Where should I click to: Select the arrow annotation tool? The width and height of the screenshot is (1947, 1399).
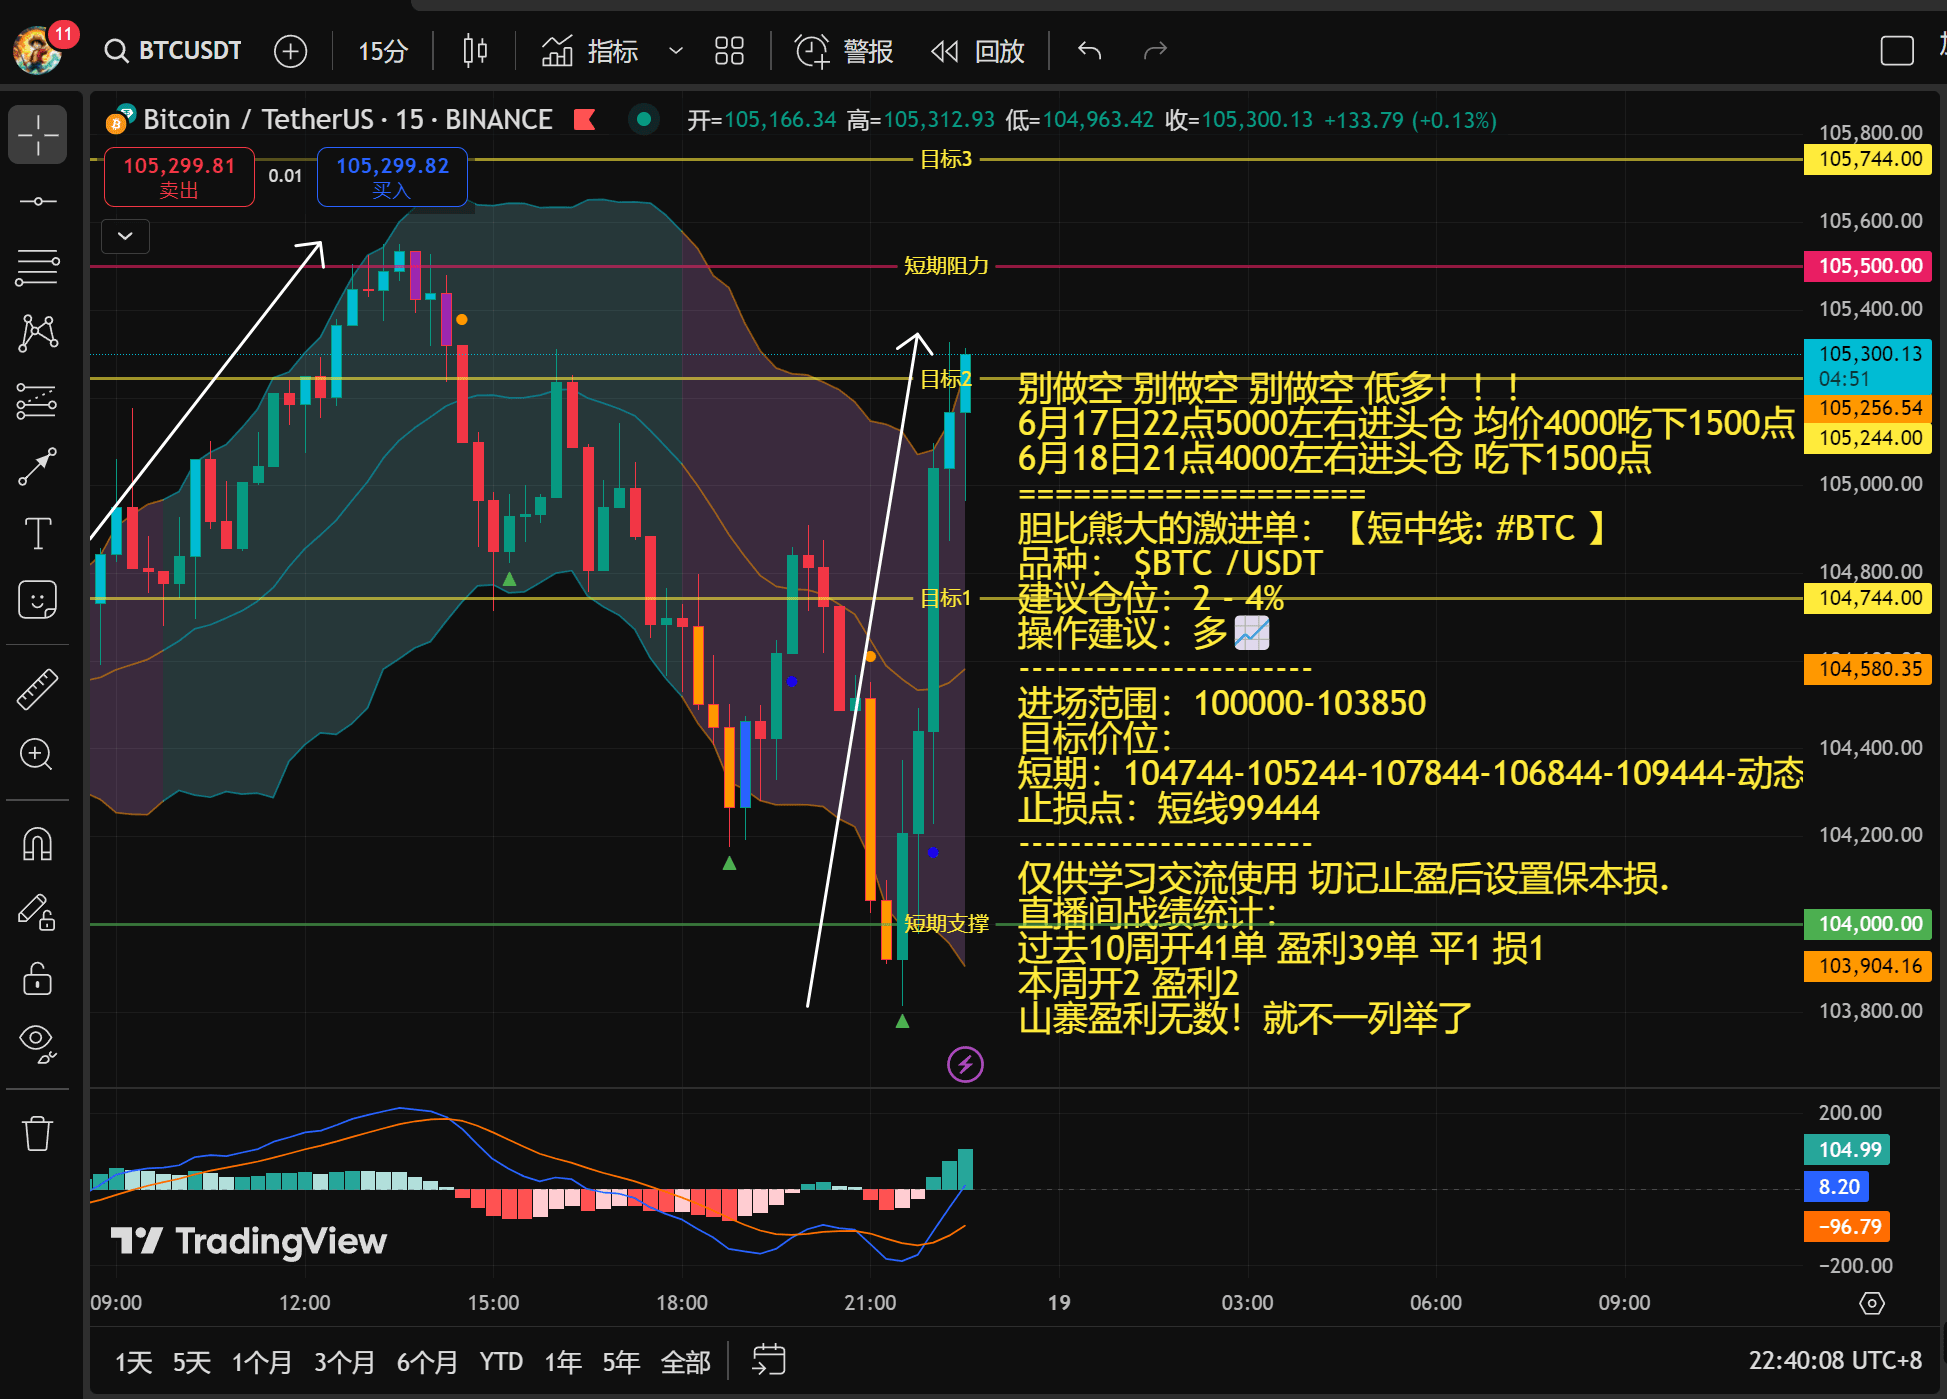click(x=38, y=467)
